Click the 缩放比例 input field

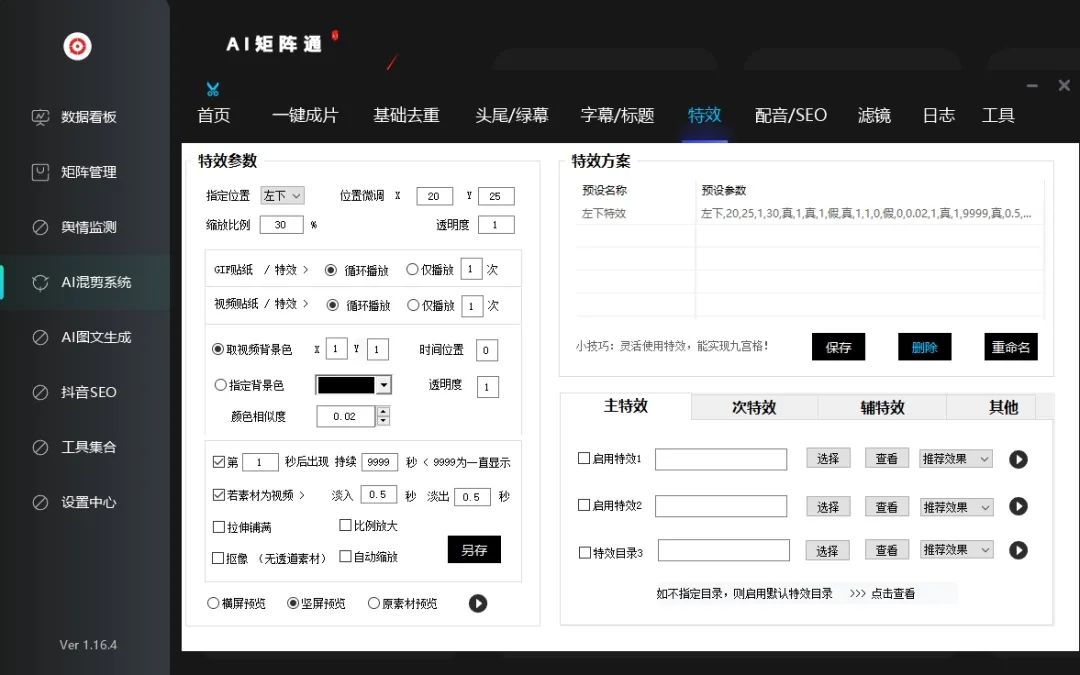281,225
